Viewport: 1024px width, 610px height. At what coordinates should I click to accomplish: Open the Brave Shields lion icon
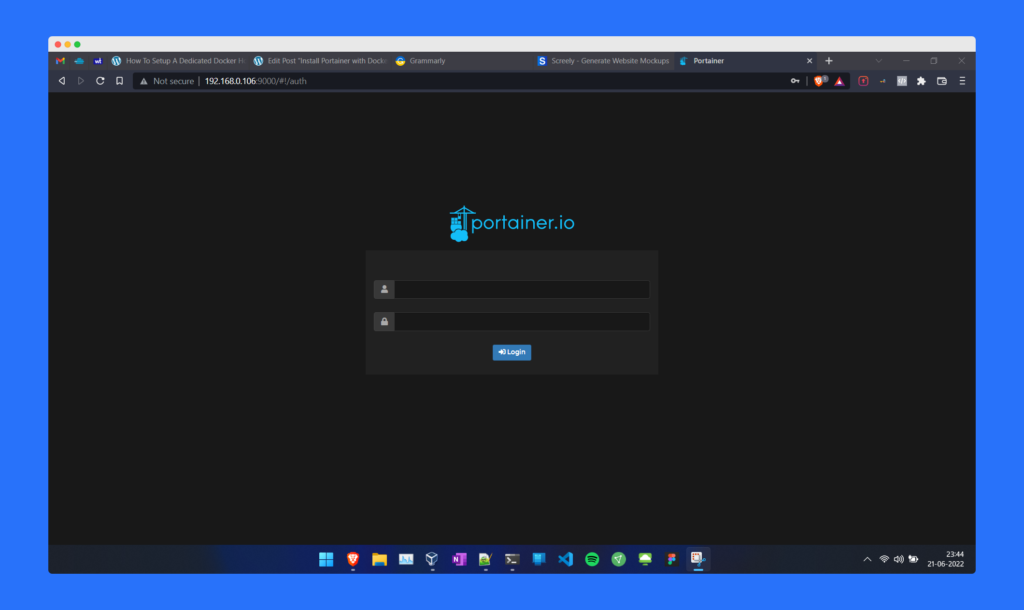pyautogui.click(x=819, y=81)
